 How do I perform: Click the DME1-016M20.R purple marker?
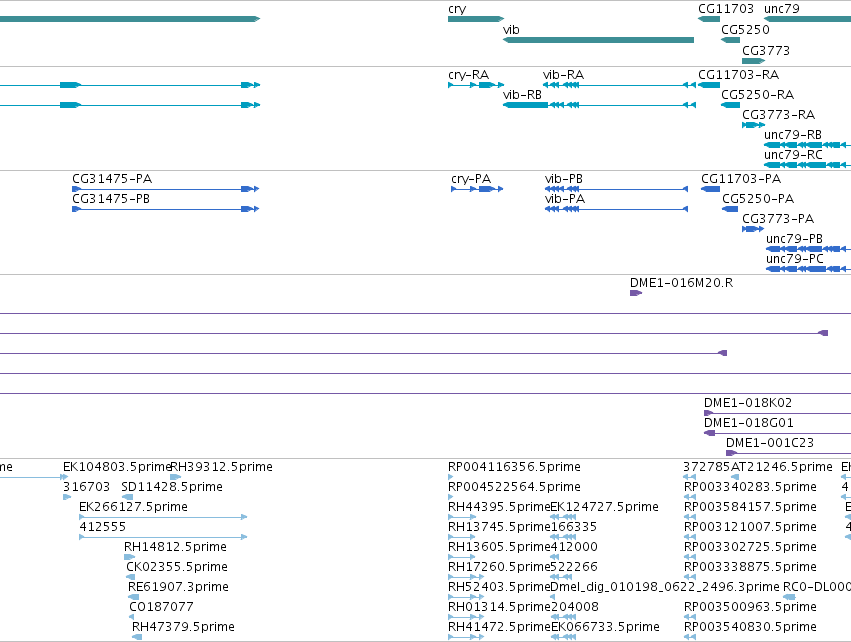tap(636, 293)
